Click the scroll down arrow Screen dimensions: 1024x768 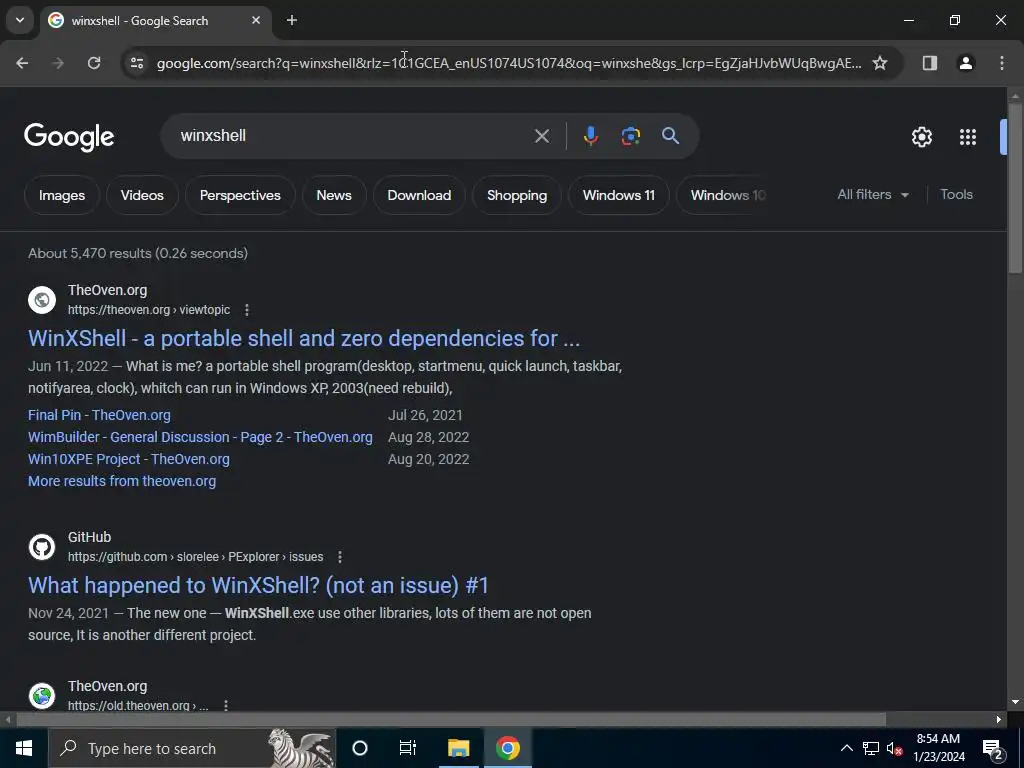[x=1015, y=703]
